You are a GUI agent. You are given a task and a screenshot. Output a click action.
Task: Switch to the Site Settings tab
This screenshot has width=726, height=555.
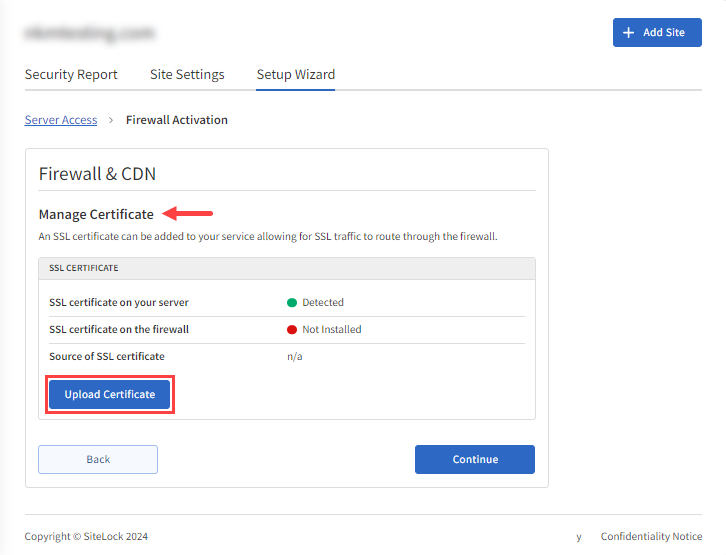pos(187,75)
